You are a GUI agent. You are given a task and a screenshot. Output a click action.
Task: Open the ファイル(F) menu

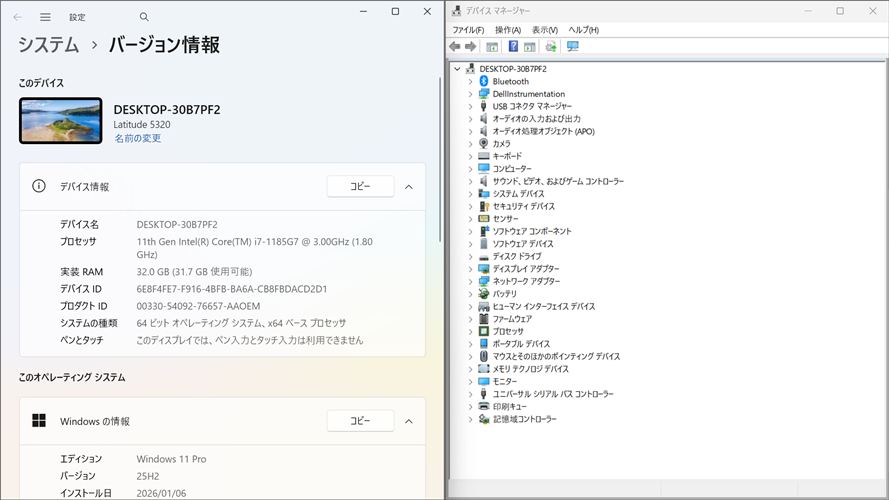point(467,30)
